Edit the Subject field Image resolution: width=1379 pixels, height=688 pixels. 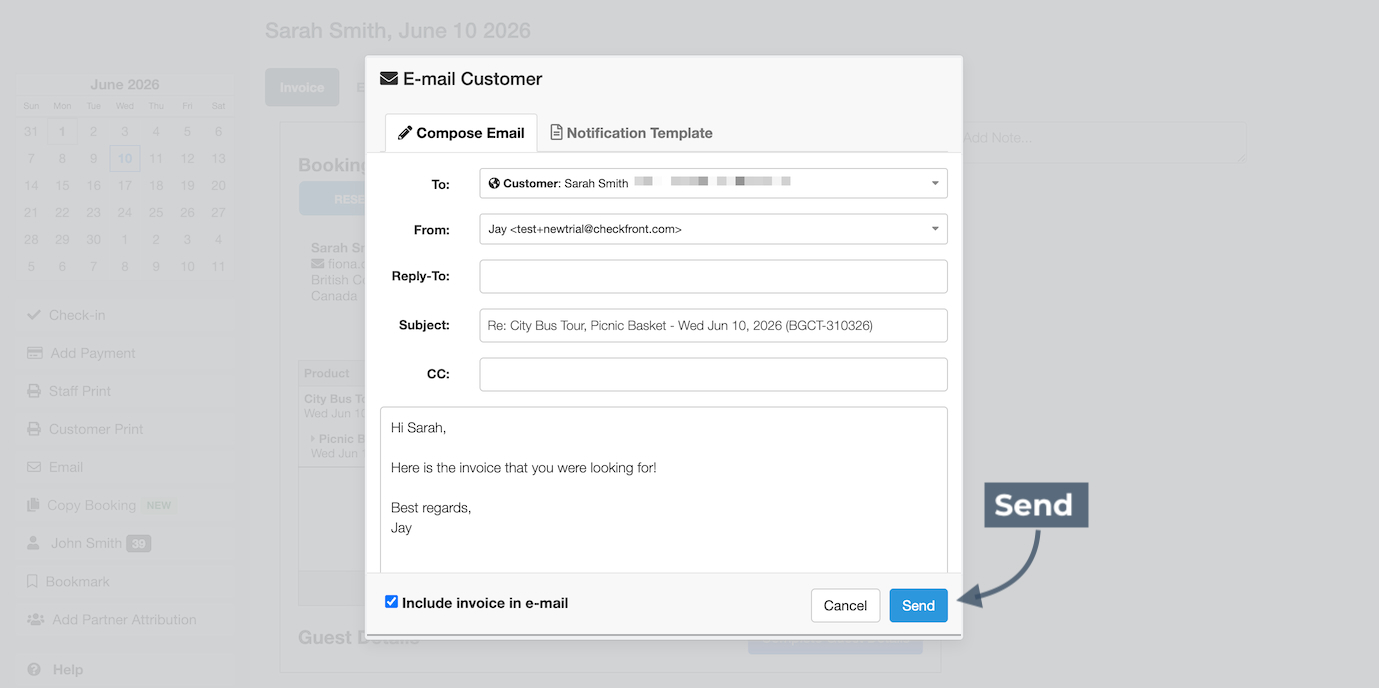[x=713, y=325]
